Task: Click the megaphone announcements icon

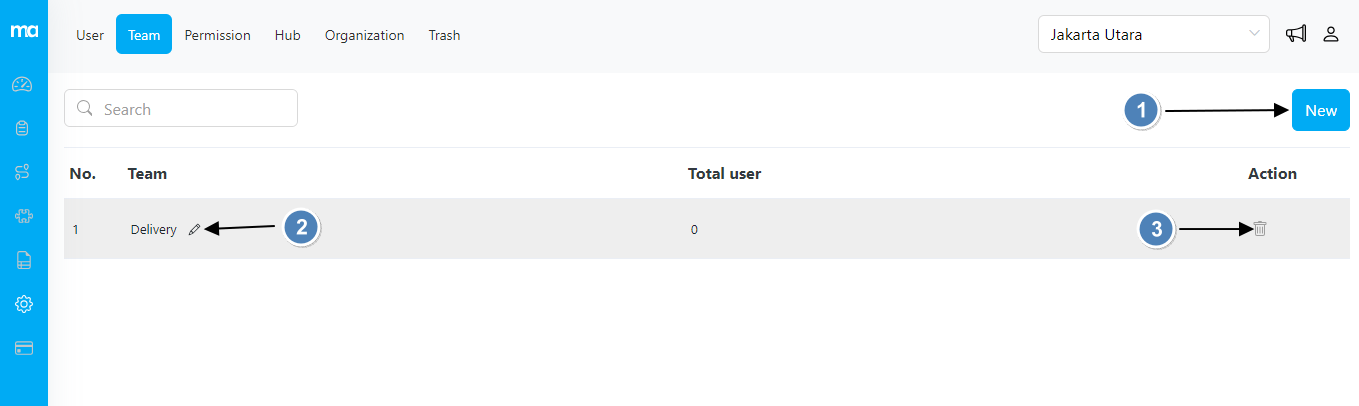Action: point(1296,34)
